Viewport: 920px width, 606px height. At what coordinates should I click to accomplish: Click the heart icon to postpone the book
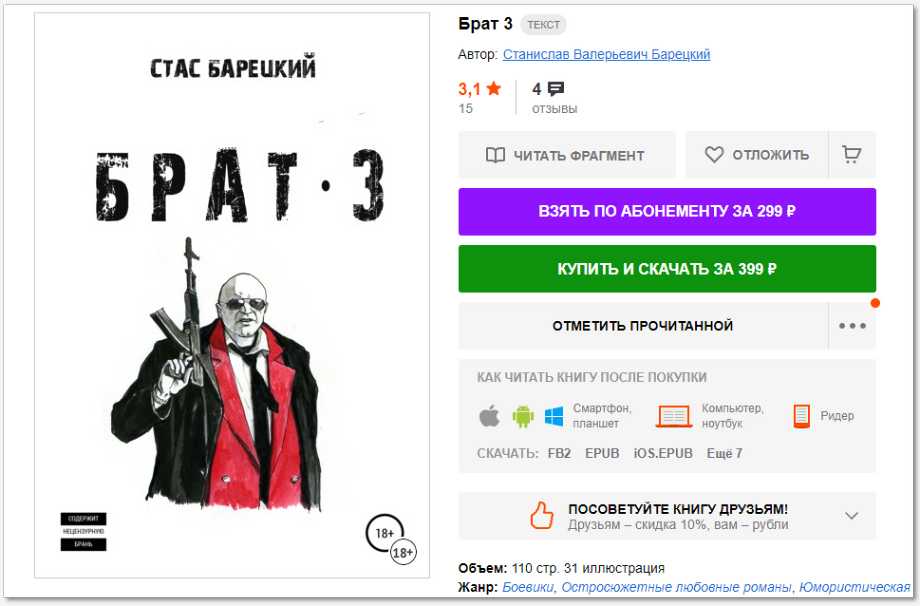pos(714,155)
